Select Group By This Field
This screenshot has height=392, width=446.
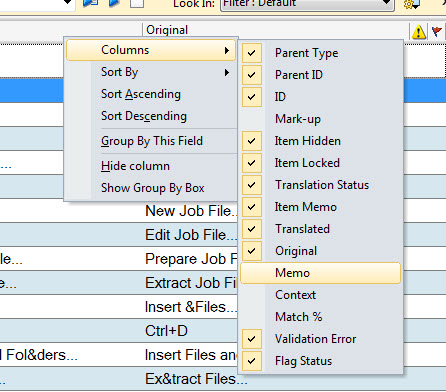click(151, 141)
